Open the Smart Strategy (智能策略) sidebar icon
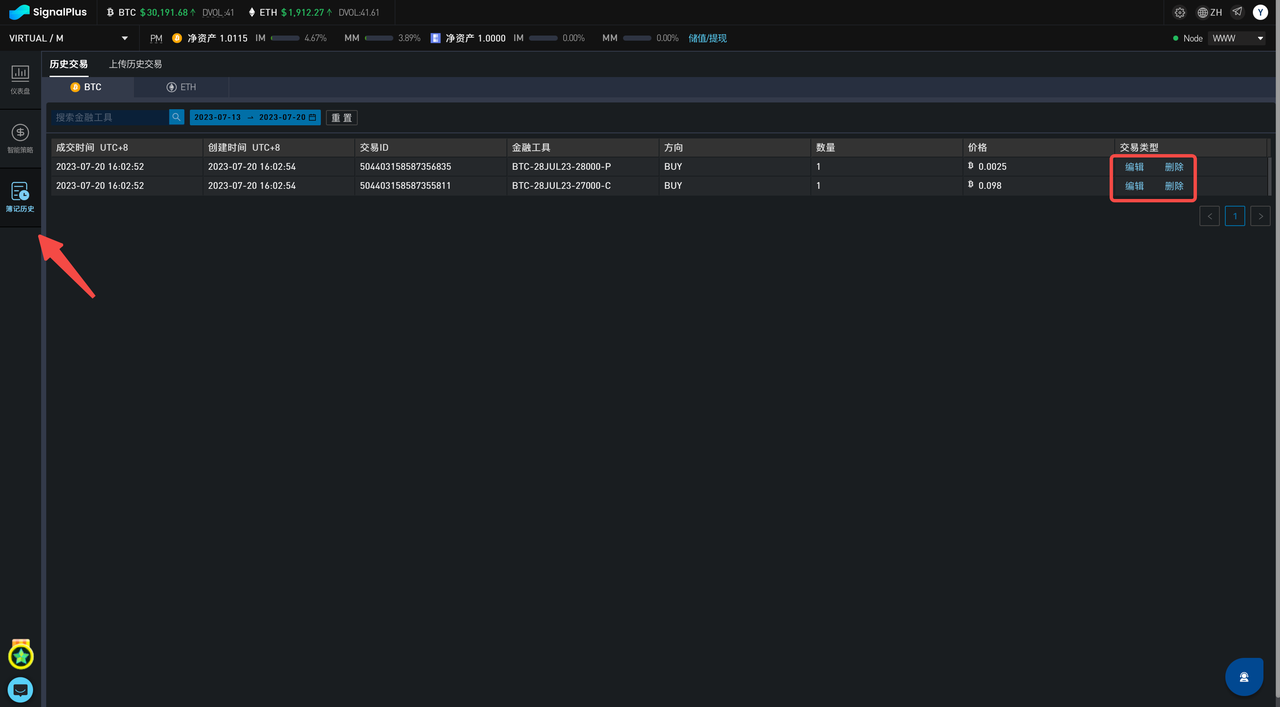This screenshot has height=707, width=1280. (x=20, y=137)
